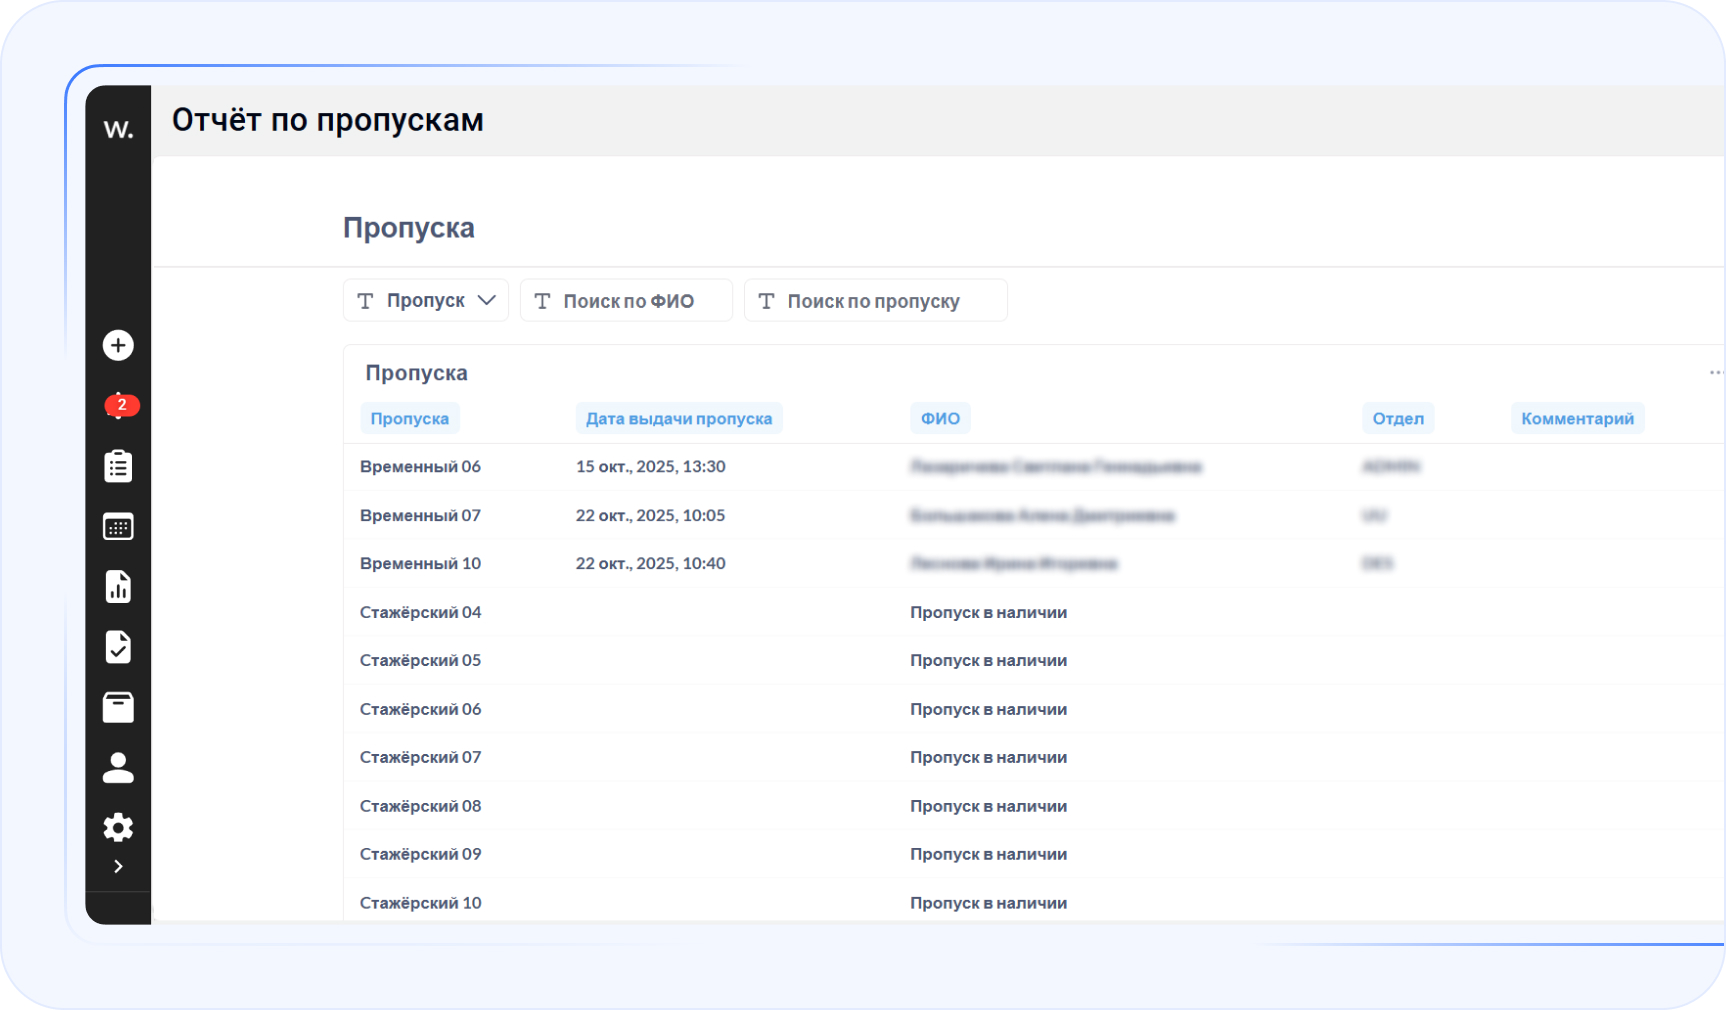Click the W. logo in the sidebar

[x=118, y=129]
